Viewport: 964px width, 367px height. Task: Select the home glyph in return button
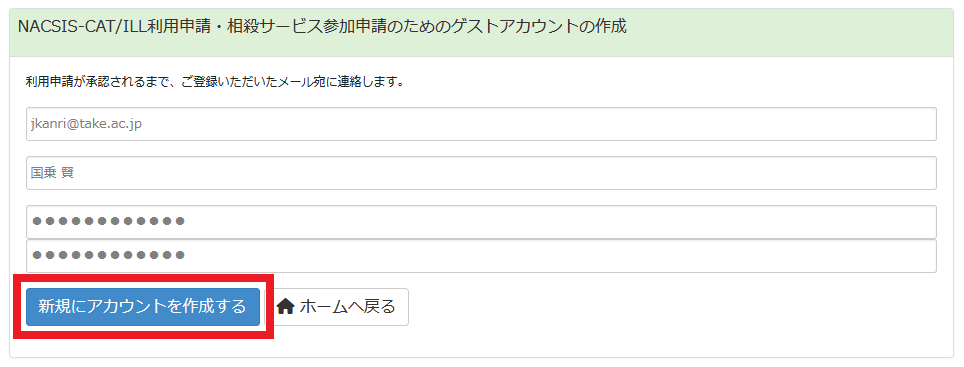[286, 306]
